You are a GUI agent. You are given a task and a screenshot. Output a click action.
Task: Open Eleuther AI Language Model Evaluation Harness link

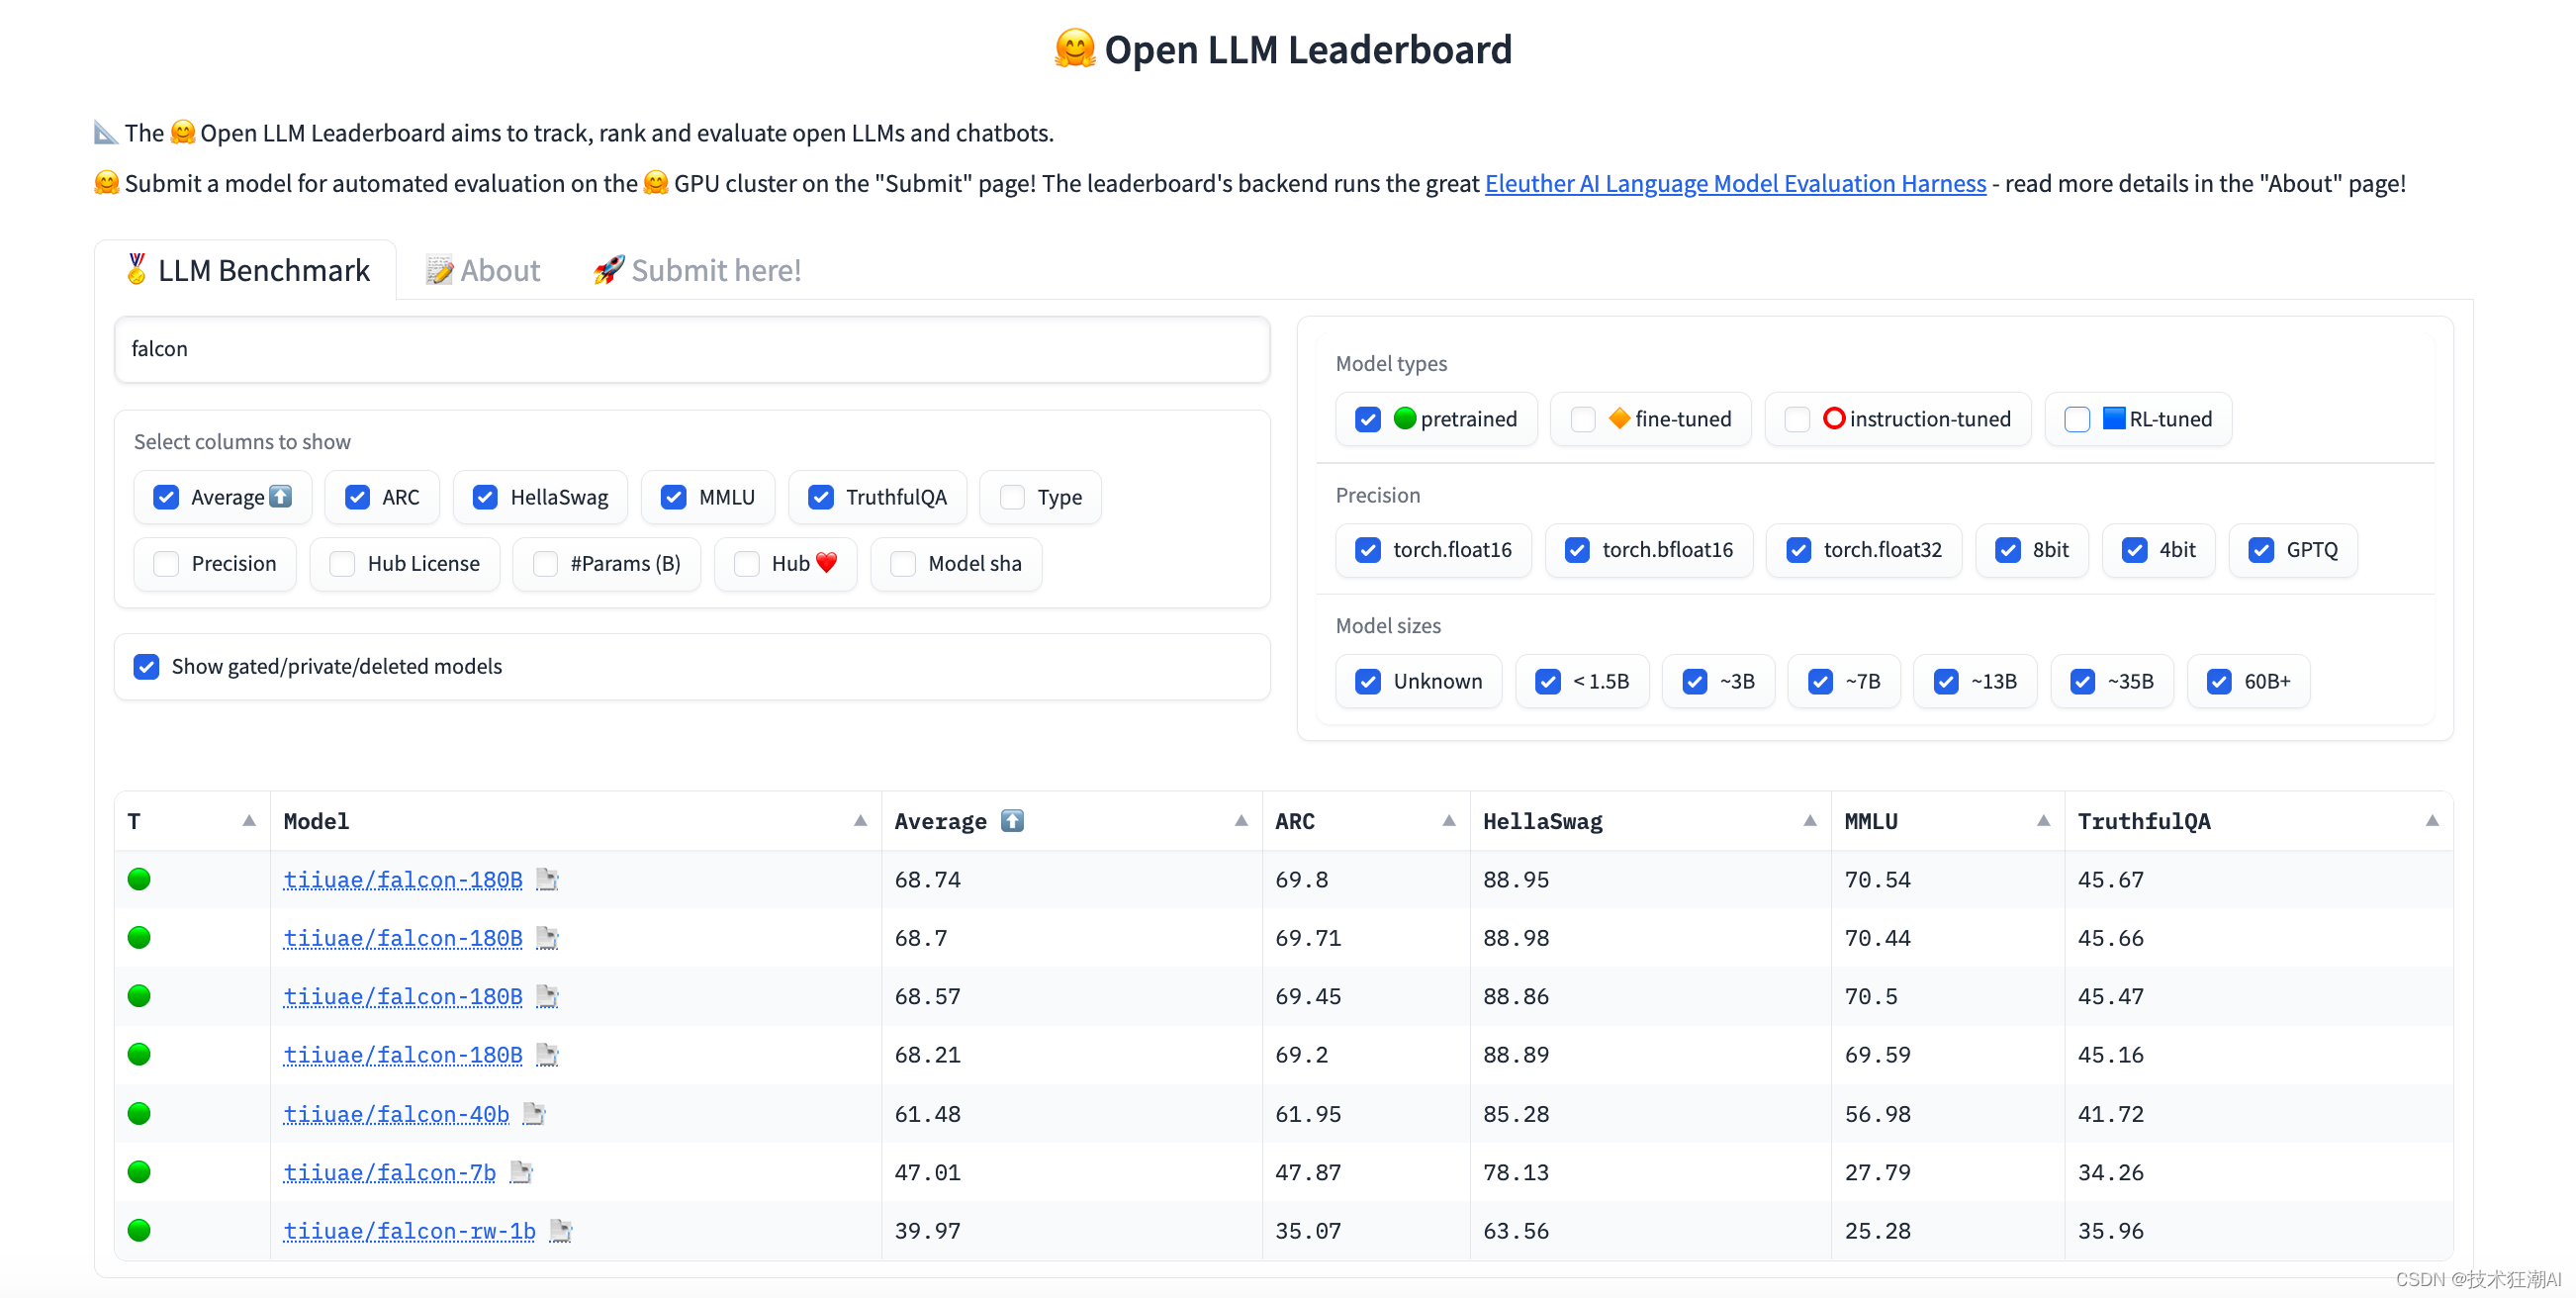[1735, 183]
